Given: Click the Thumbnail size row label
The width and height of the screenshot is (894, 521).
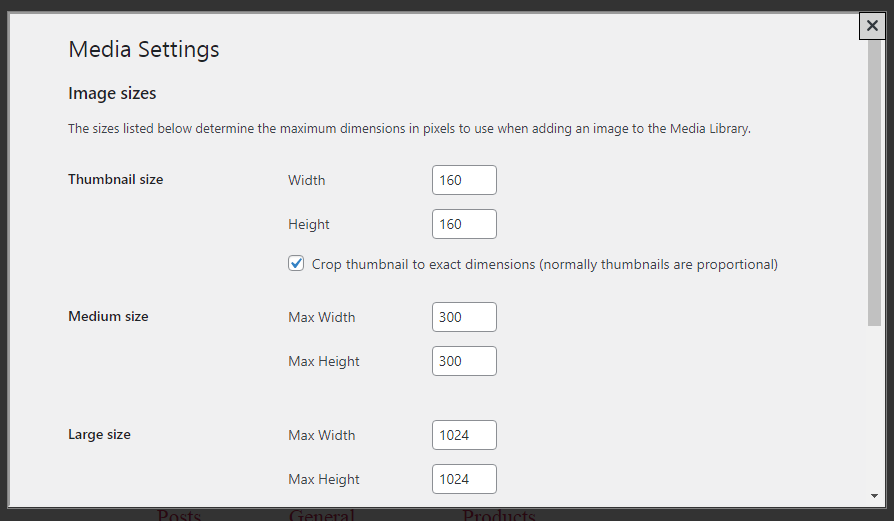Looking at the screenshot, I should click(x=115, y=180).
